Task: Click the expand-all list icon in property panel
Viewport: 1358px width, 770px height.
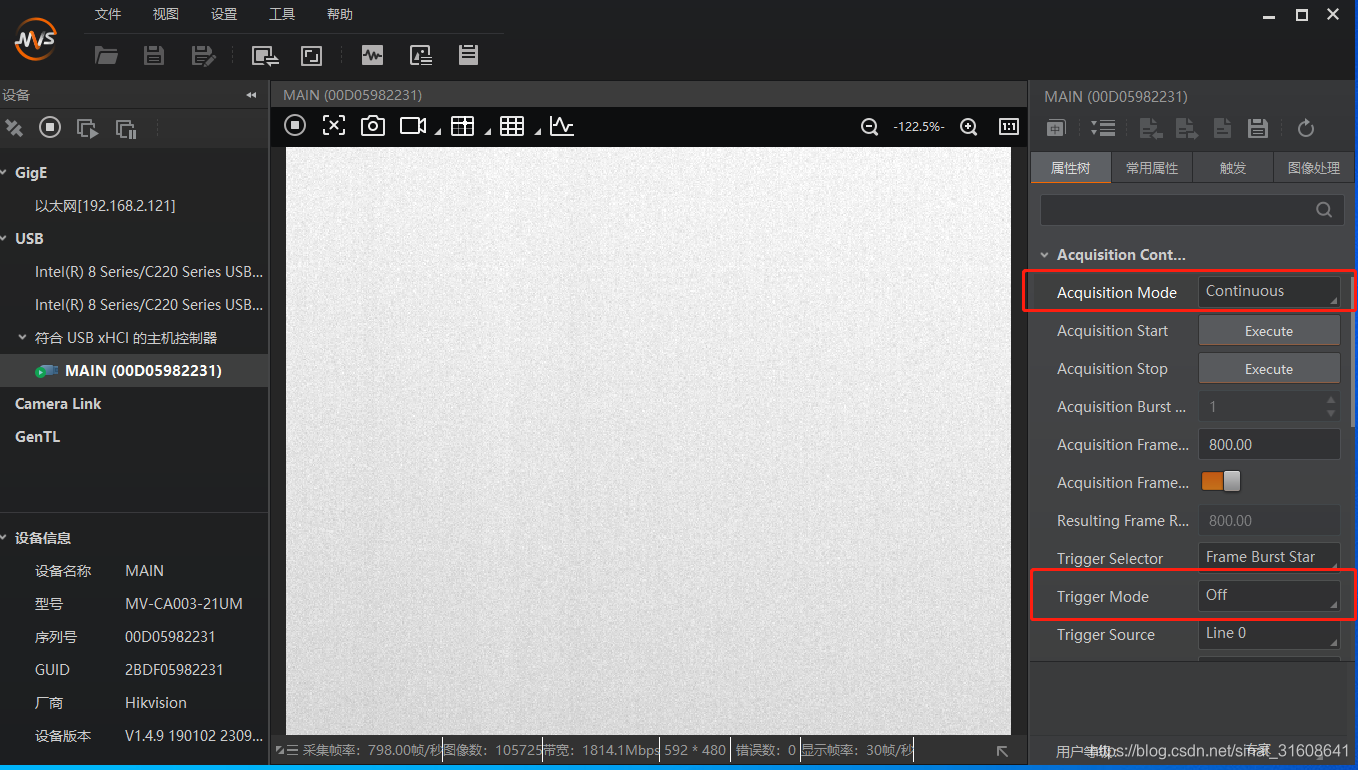Action: [1103, 128]
